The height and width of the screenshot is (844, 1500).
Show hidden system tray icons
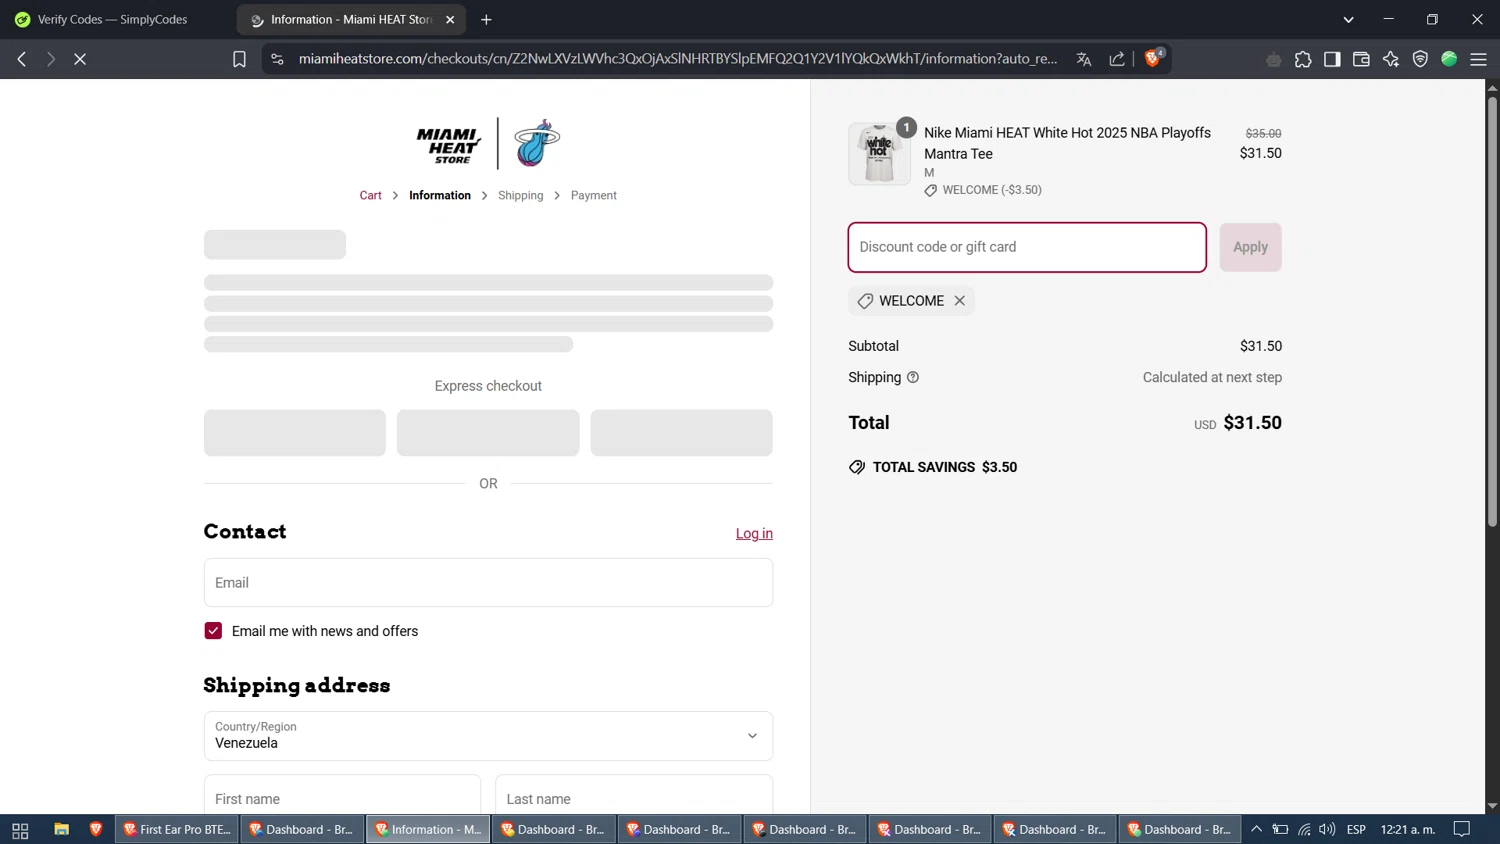pyautogui.click(x=1256, y=829)
